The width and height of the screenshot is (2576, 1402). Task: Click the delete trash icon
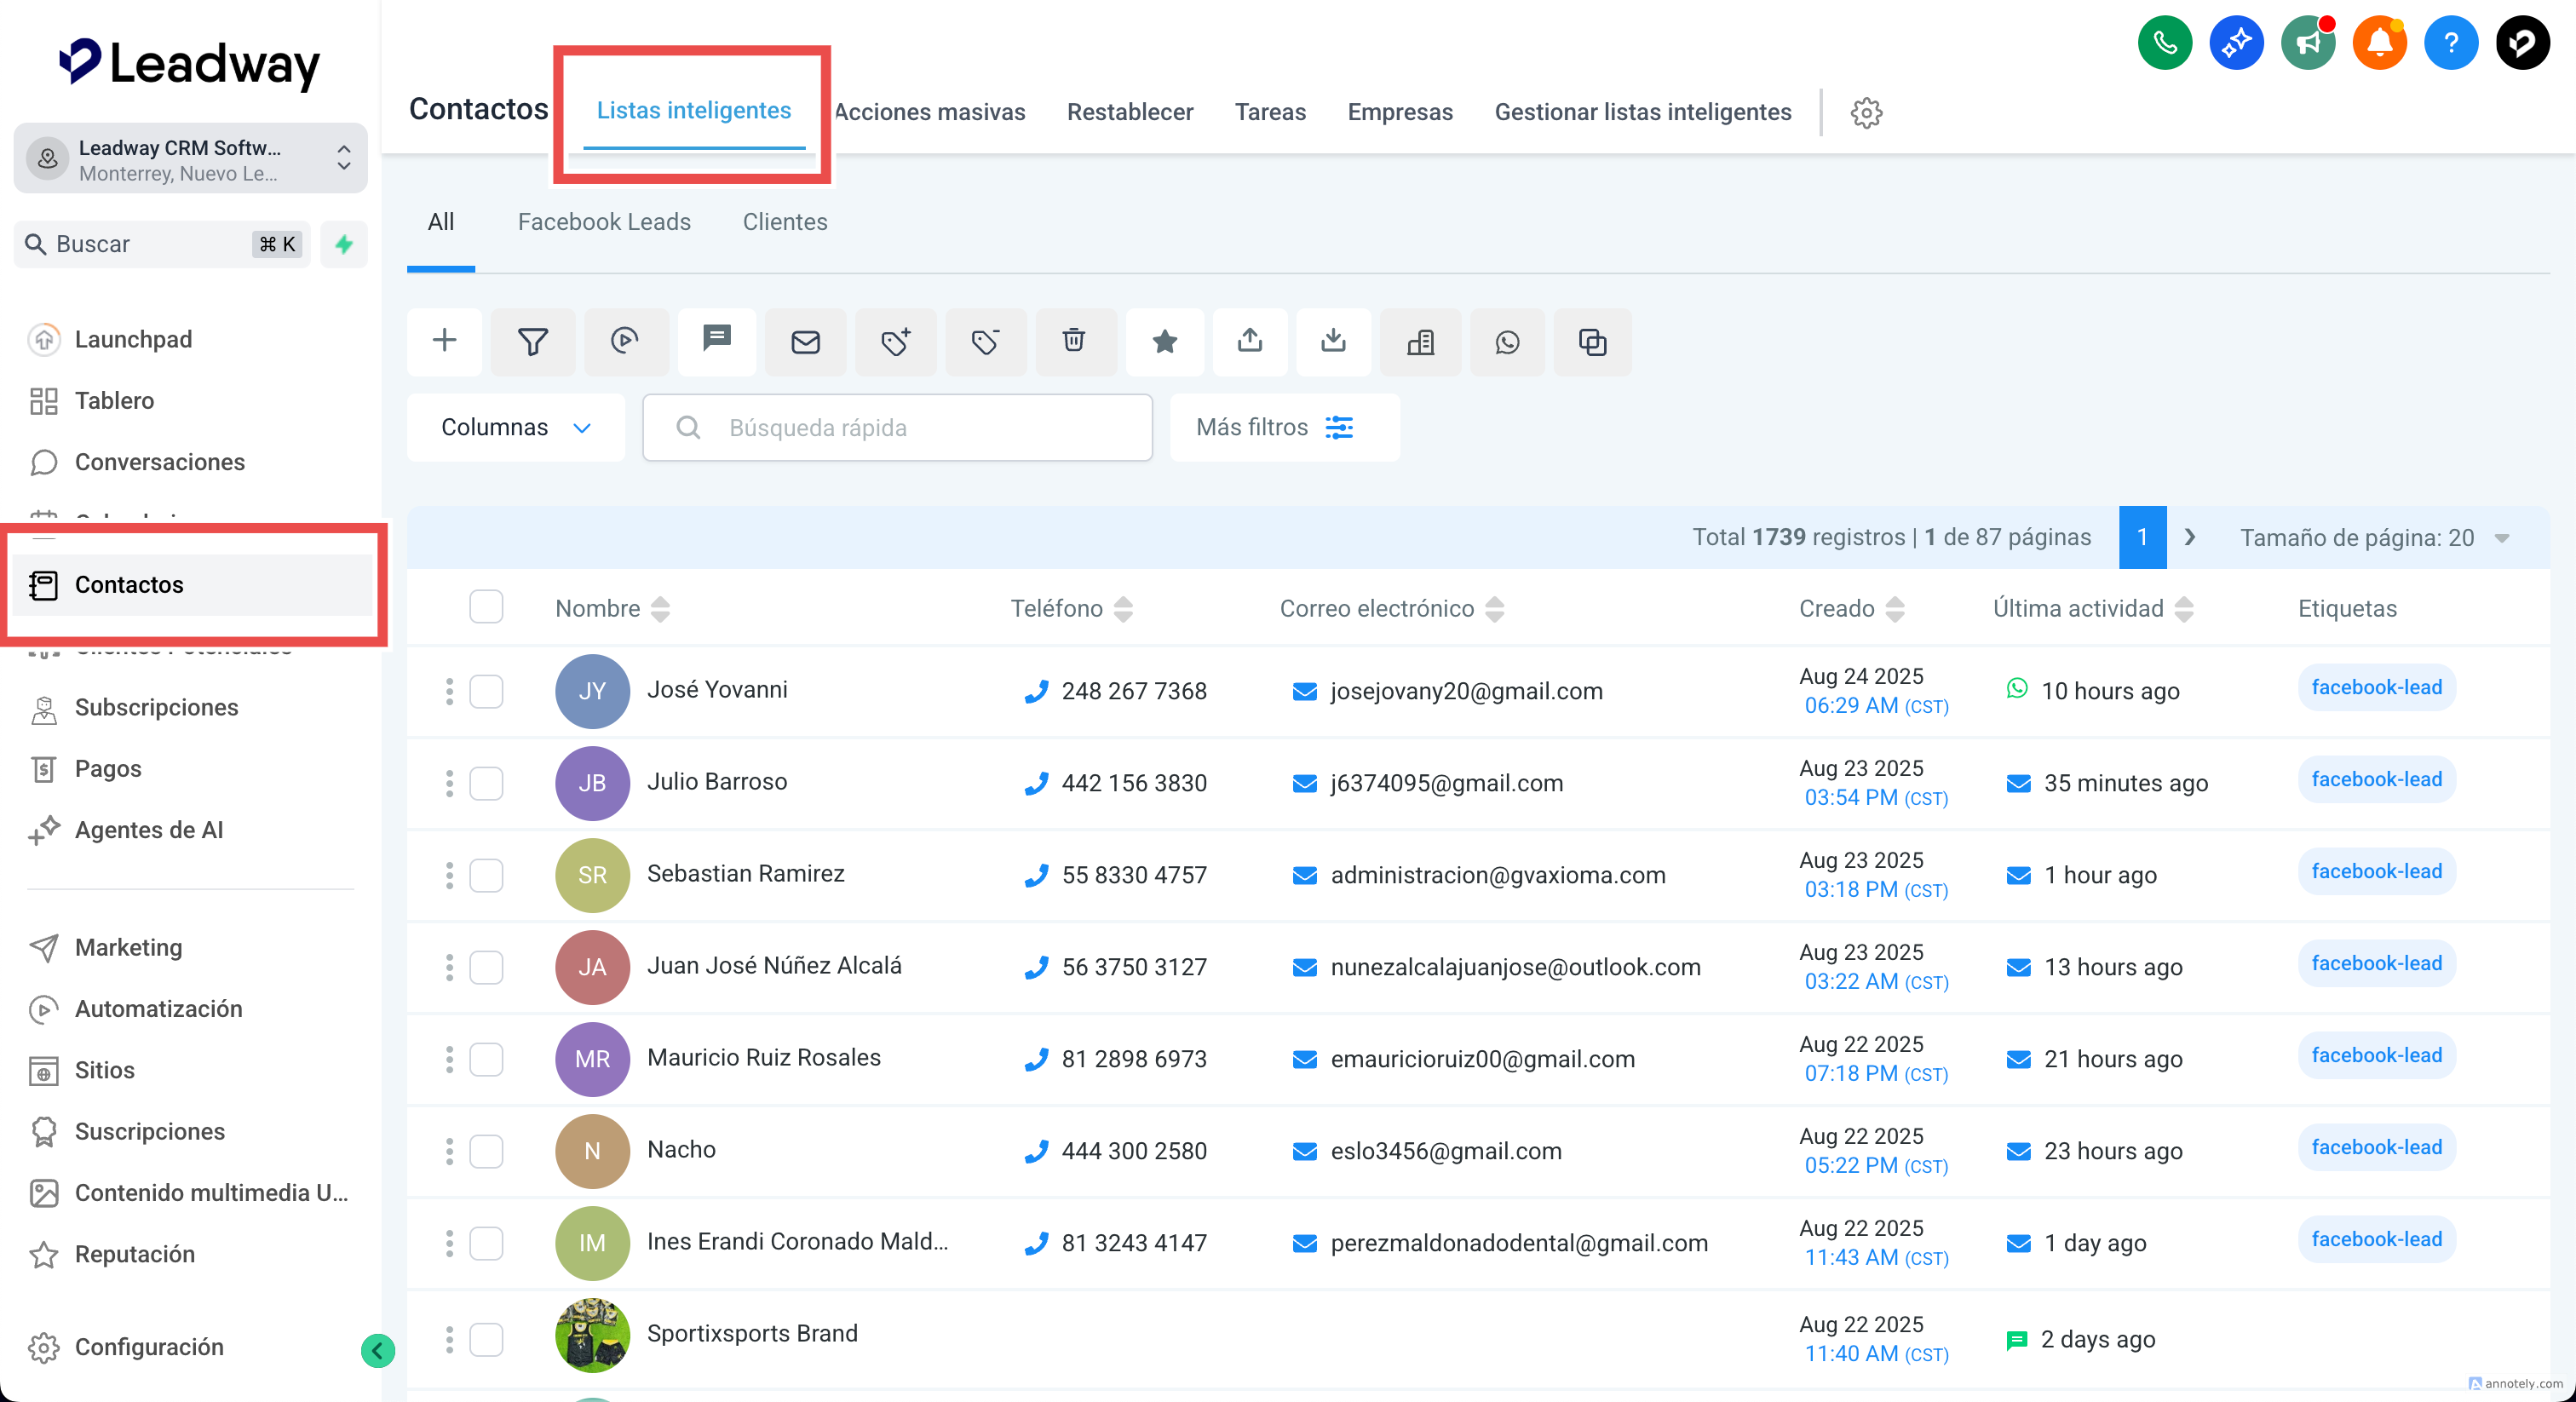[1074, 341]
